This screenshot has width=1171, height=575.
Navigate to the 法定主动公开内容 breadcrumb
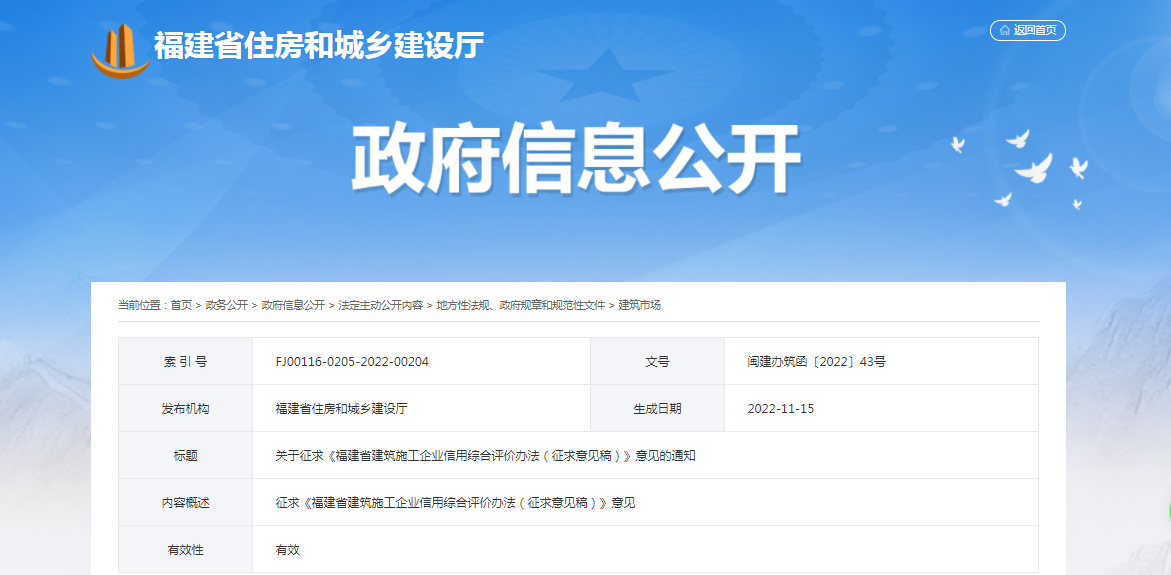tap(381, 305)
